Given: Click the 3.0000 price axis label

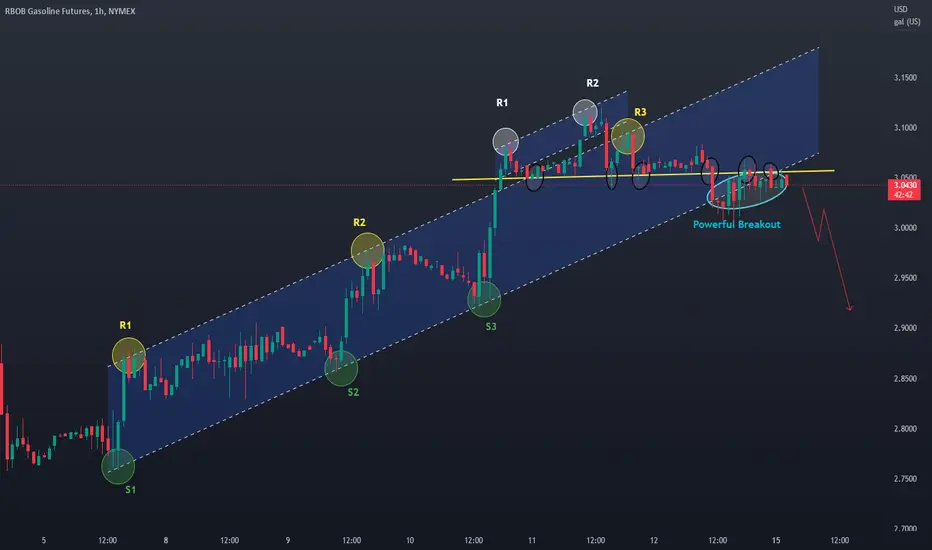Looking at the screenshot, I should (905, 228).
